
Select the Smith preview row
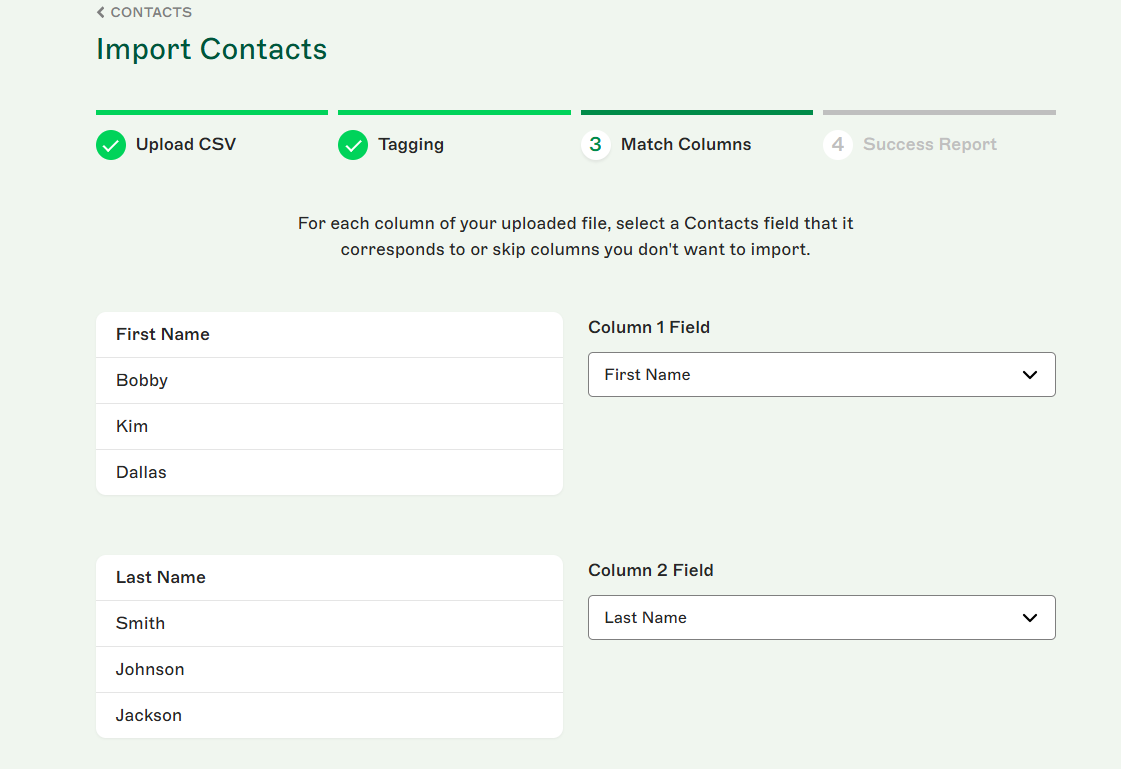329,623
